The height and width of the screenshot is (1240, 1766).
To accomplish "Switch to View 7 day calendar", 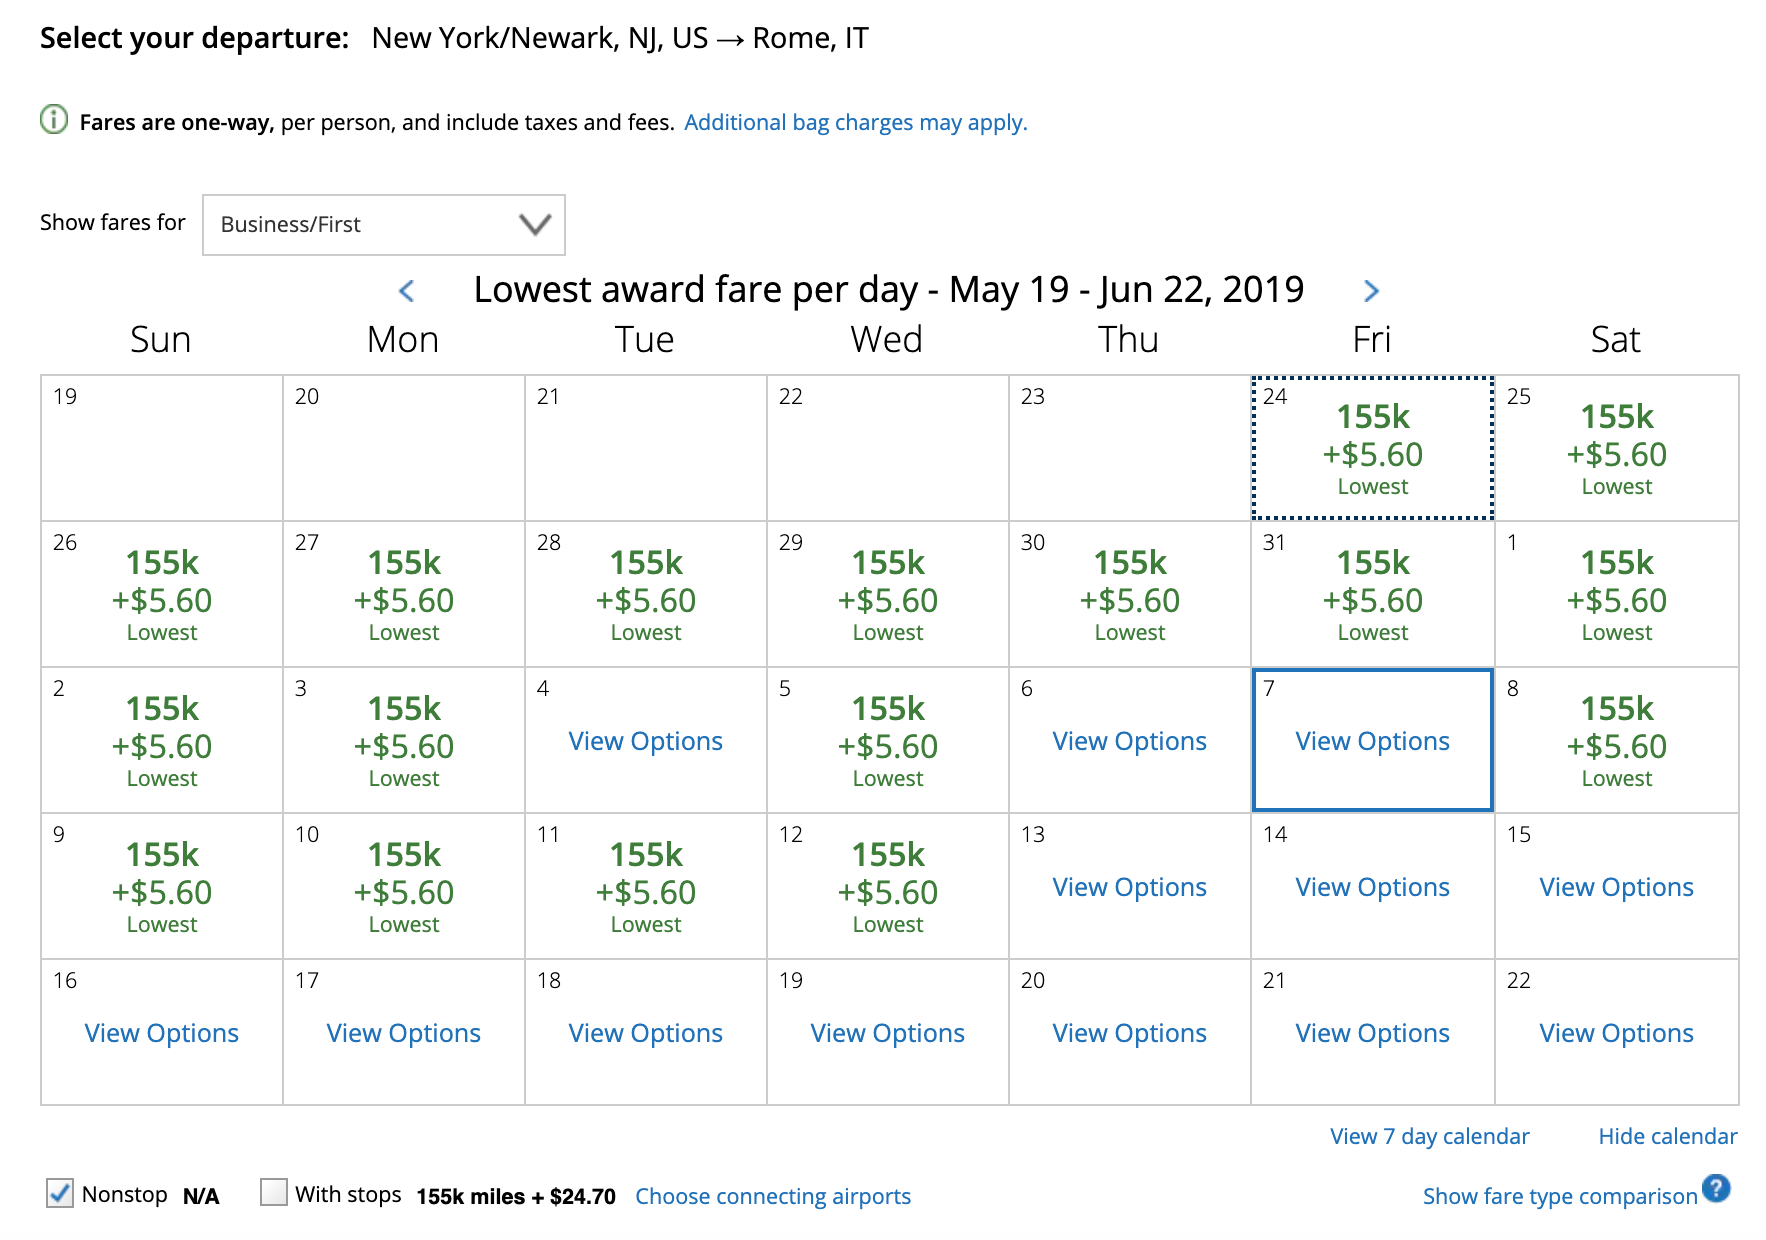I will (1429, 1136).
